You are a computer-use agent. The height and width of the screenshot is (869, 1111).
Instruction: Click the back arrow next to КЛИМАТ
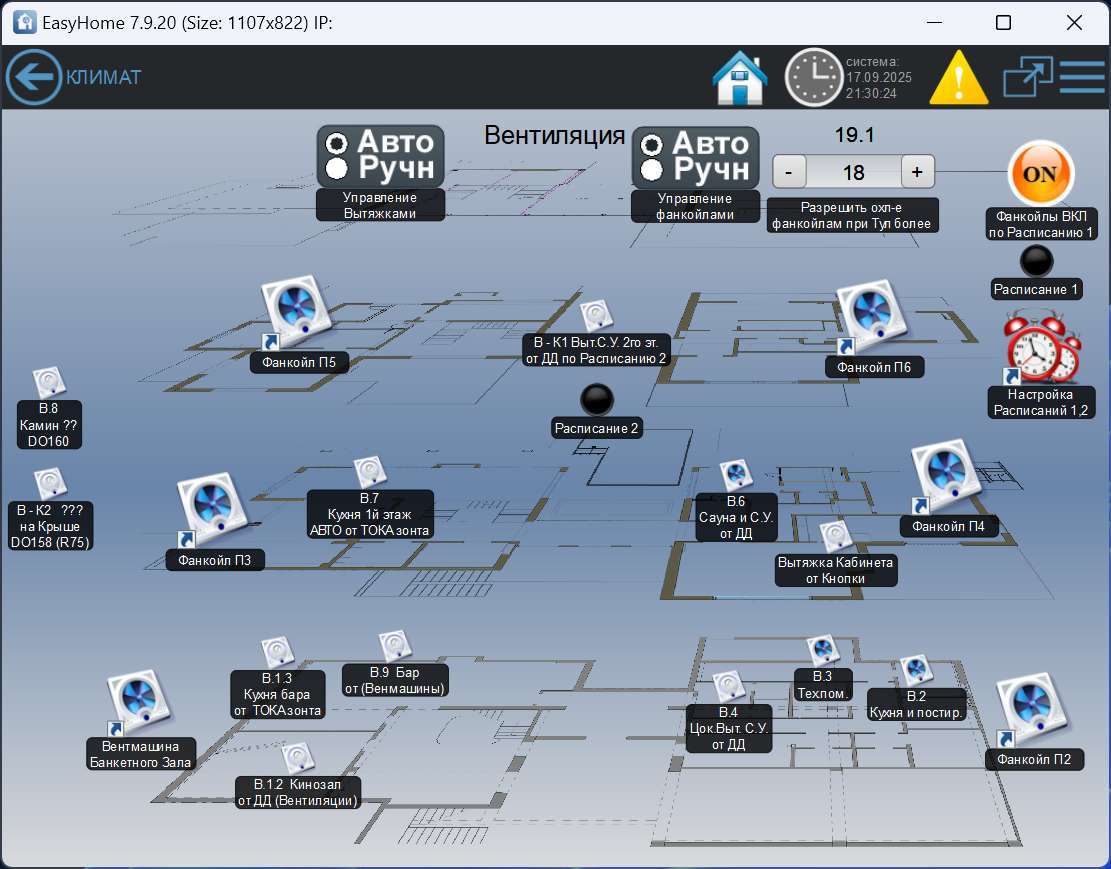(x=34, y=77)
